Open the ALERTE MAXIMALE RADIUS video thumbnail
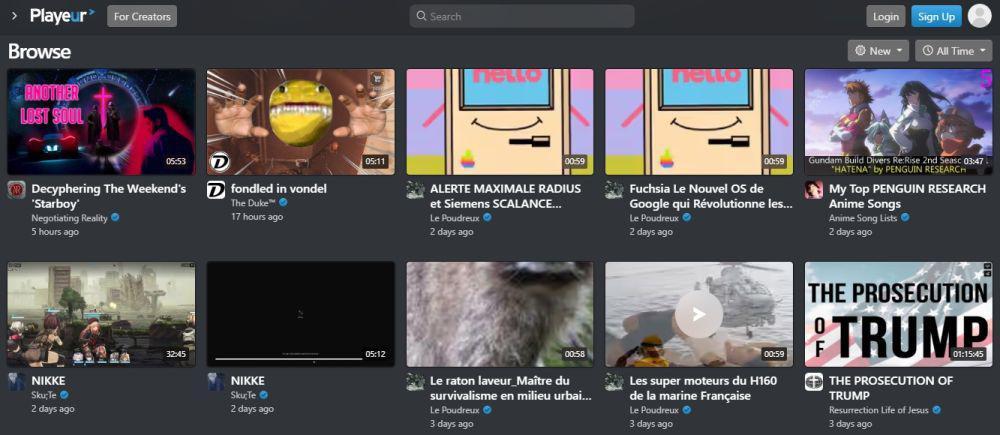This screenshot has height=435, width=1000. 500,121
